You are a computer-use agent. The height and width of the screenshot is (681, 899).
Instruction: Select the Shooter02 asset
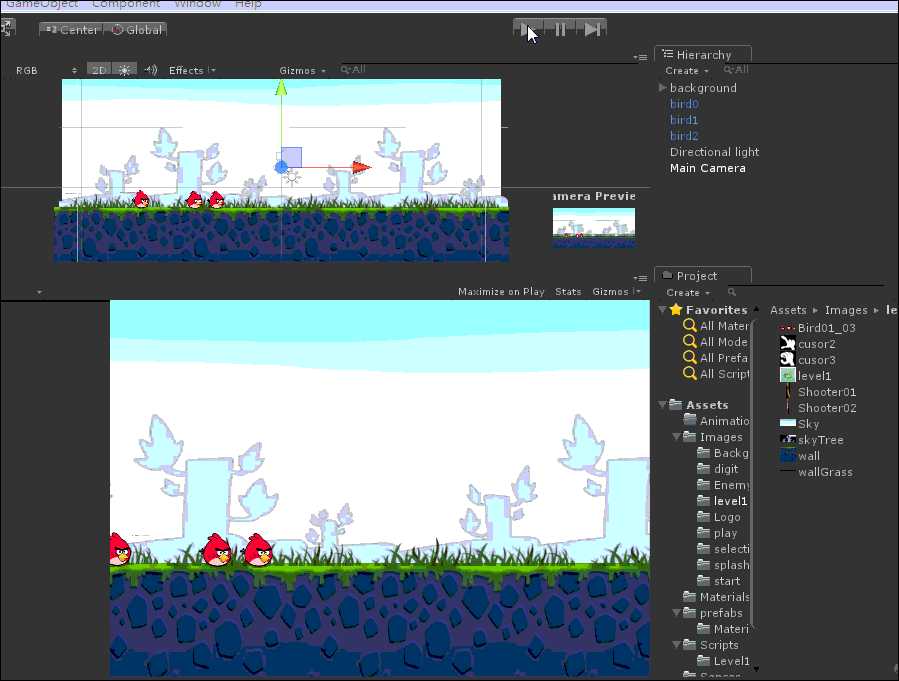819,408
